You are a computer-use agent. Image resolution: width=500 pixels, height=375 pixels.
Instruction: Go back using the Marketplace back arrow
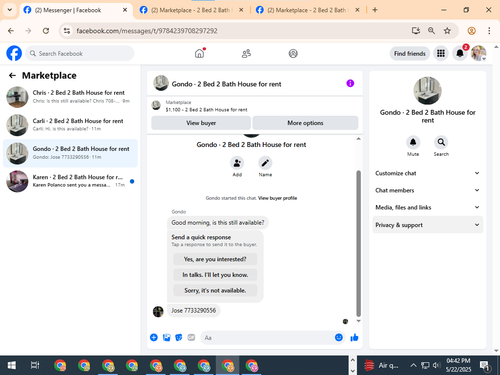pos(12,76)
